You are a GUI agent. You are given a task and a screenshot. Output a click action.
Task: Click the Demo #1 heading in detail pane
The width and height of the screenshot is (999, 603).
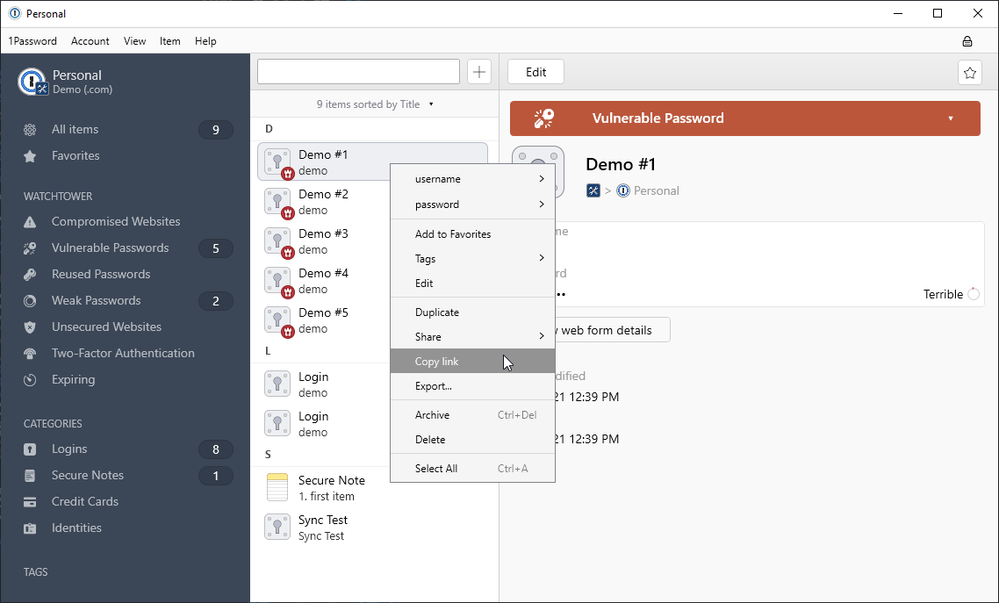click(x=621, y=164)
